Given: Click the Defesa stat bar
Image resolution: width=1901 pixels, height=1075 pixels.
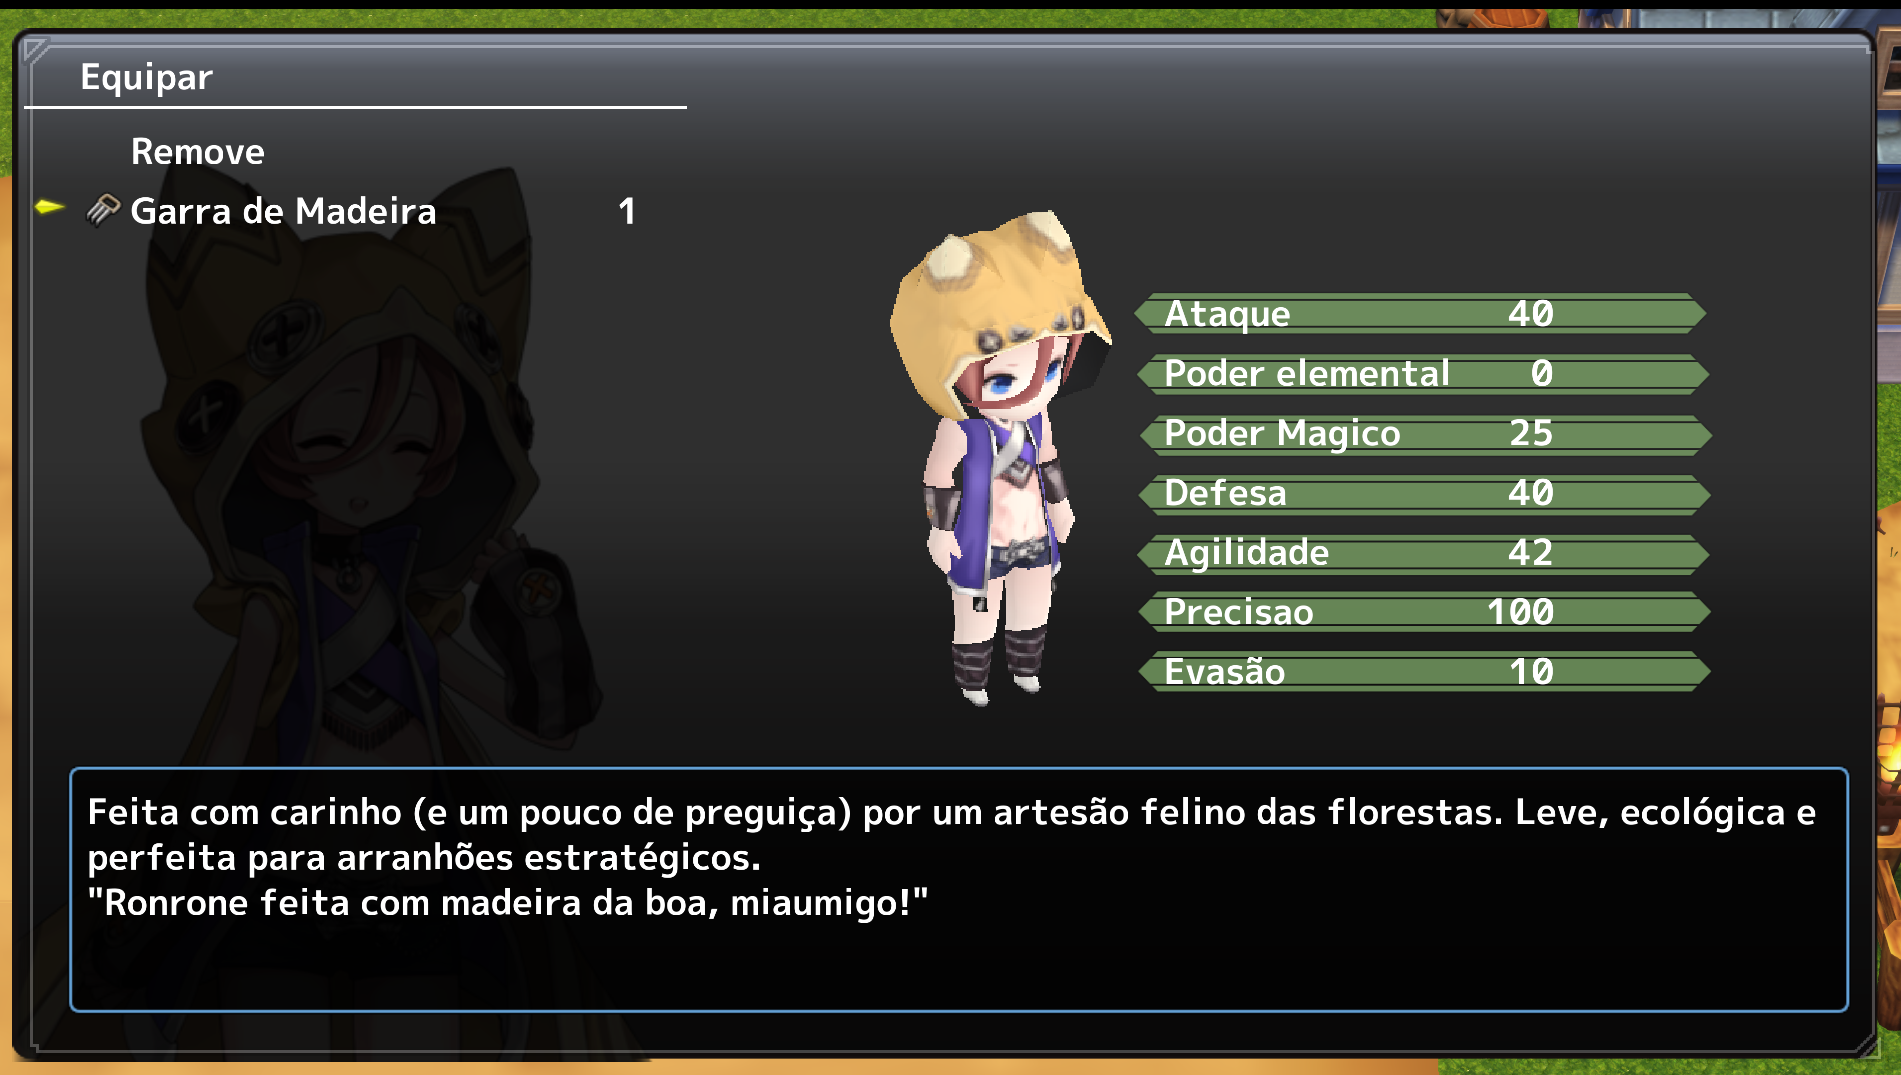Looking at the screenshot, I should (1423, 493).
